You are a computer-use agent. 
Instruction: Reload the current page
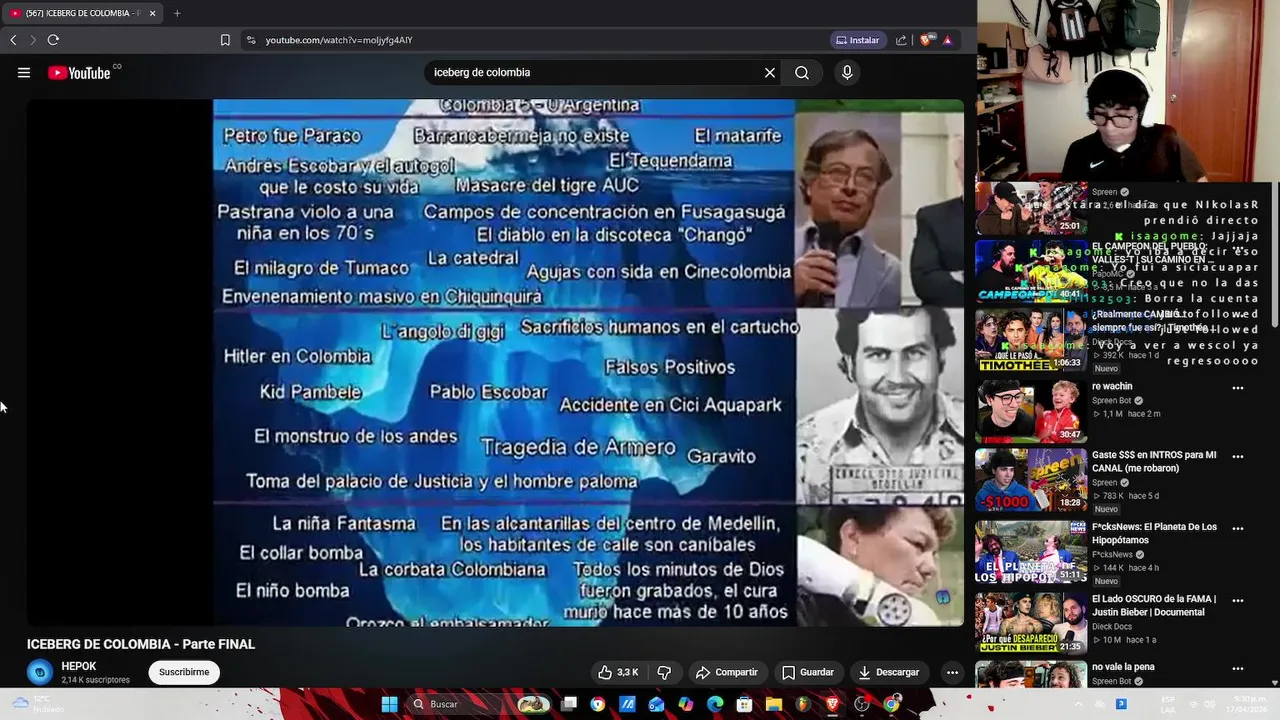(x=53, y=40)
